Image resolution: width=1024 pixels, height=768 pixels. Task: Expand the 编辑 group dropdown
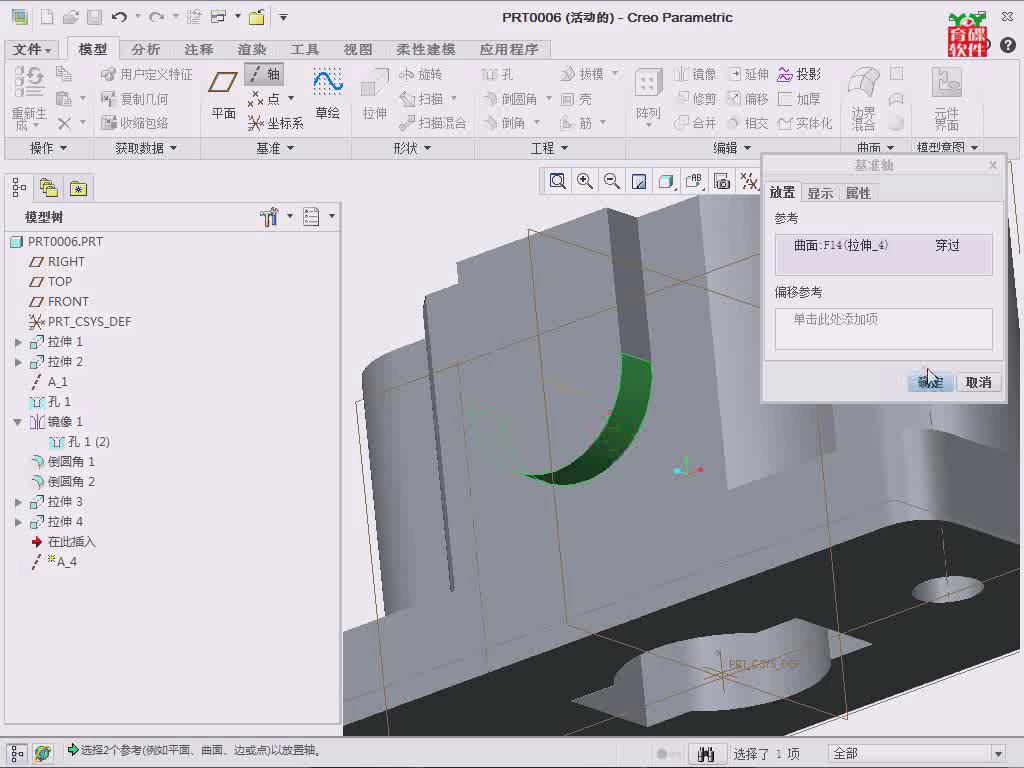732,148
